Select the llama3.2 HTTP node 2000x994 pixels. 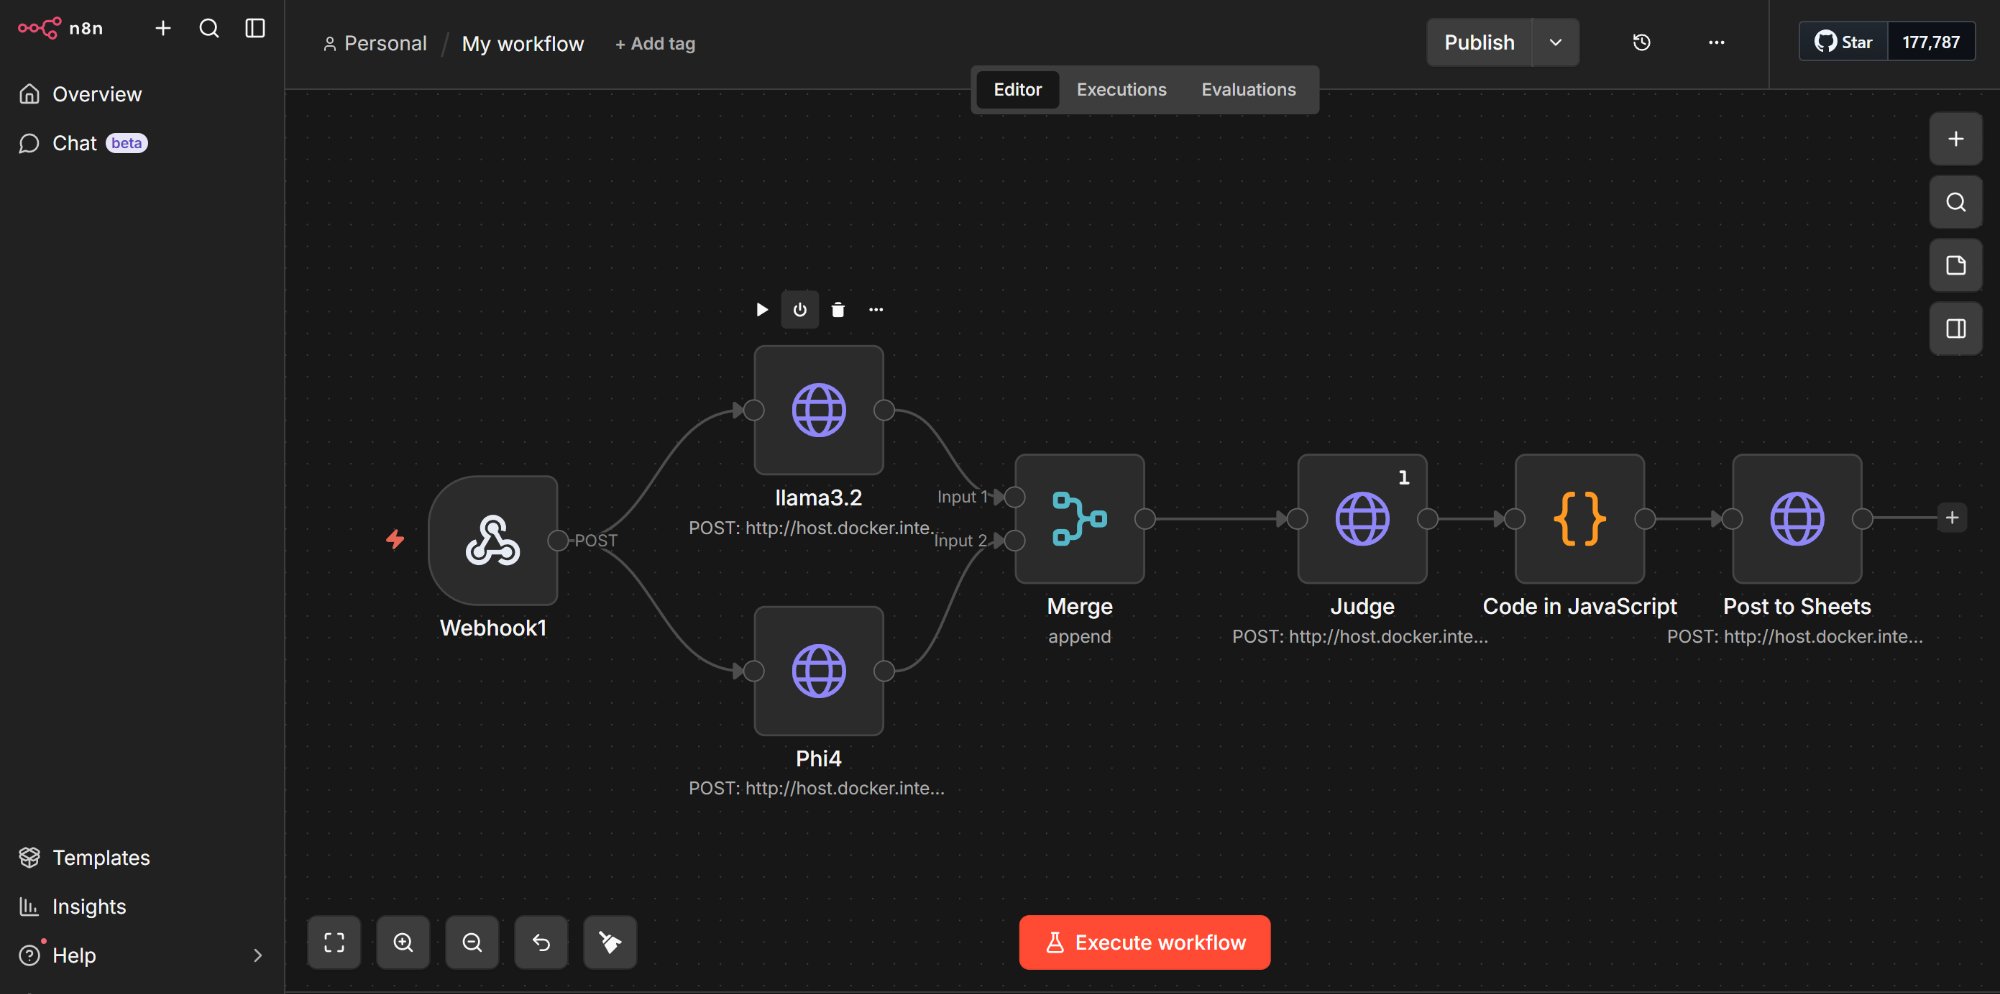819,410
